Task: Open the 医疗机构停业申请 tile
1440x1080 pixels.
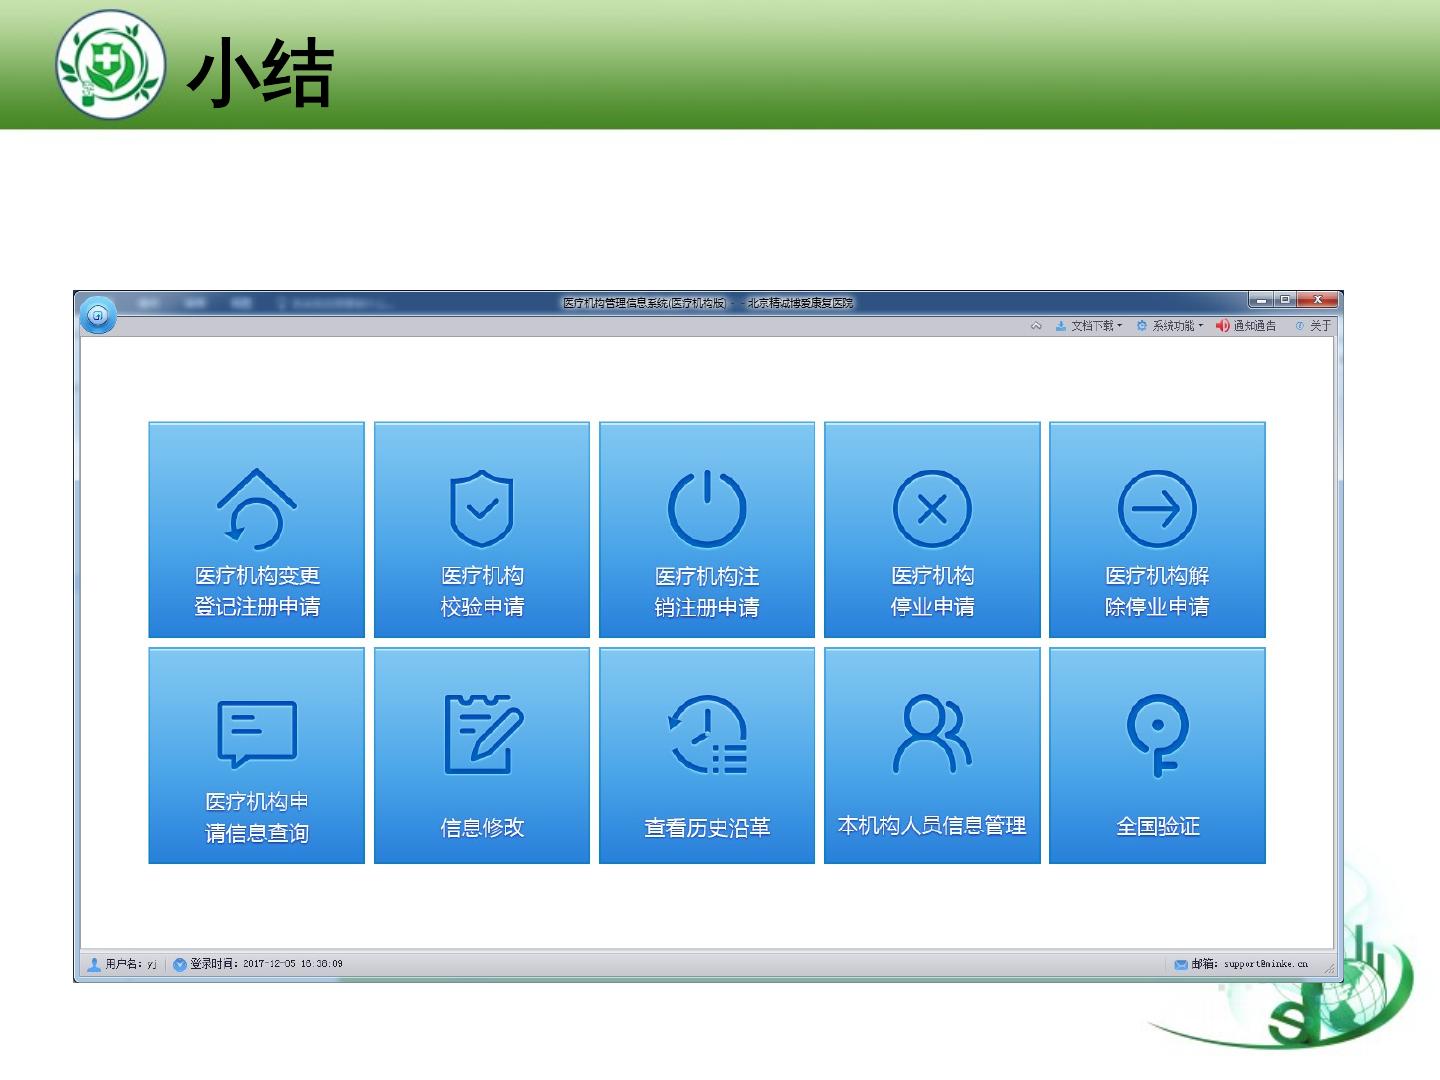Action: 932,530
